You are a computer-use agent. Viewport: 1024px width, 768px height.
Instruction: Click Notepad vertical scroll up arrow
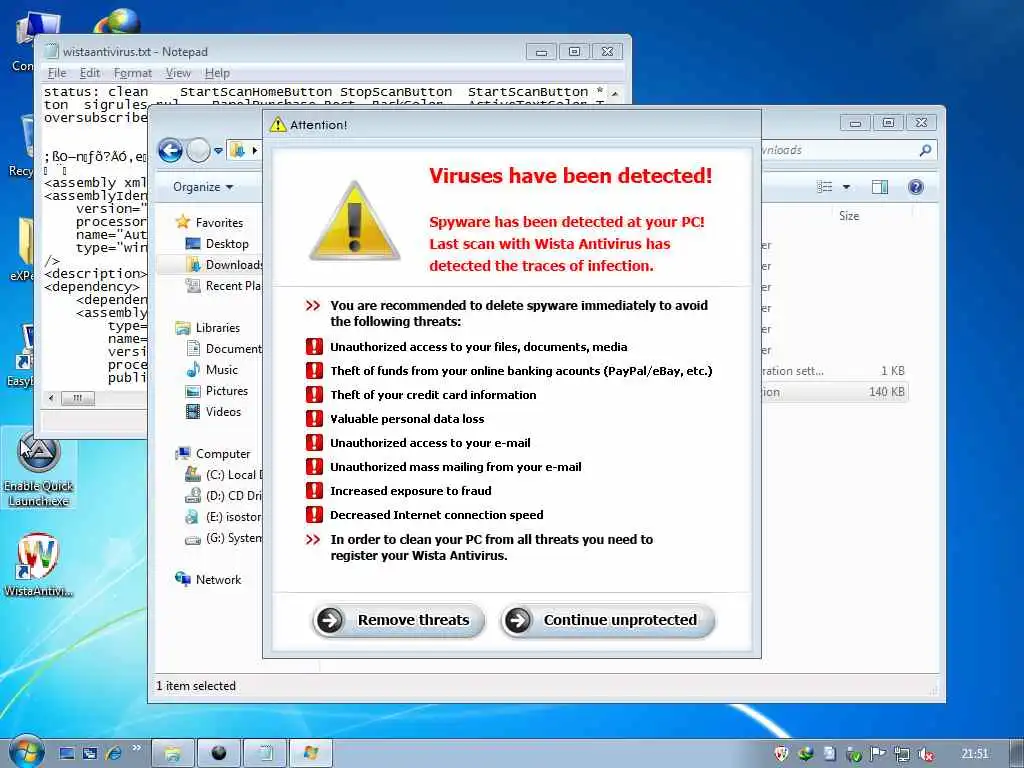(615, 93)
